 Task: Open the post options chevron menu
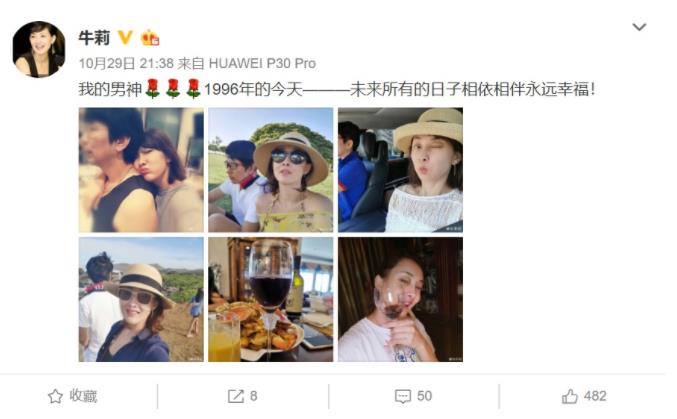639,27
